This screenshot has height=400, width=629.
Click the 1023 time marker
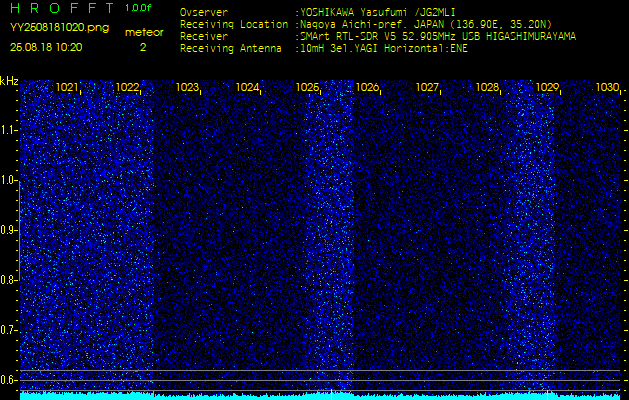pyautogui.click(x=187, y=87)
